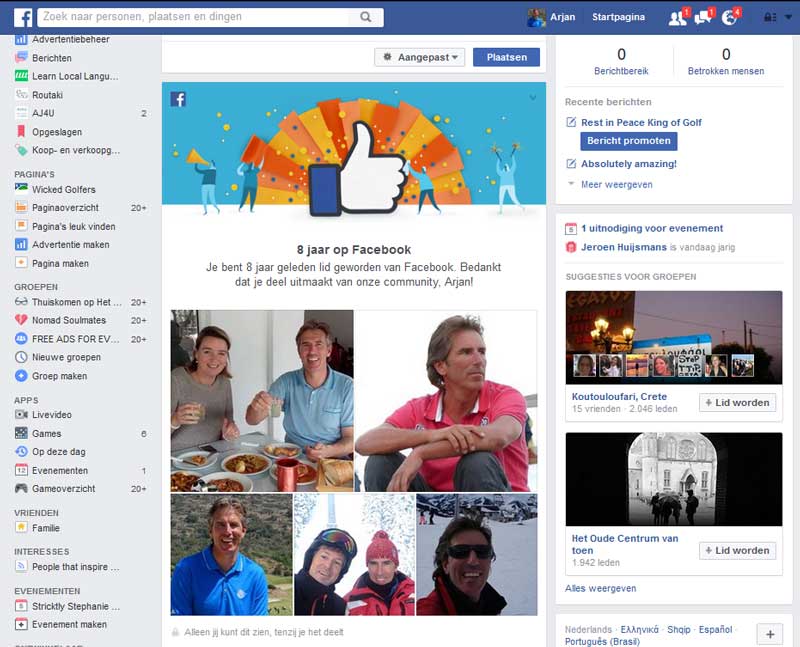The width and height of the screenshot is (800, 647).
Task: Open Learn Local Langu... page
Action: [x=75, y=76]
